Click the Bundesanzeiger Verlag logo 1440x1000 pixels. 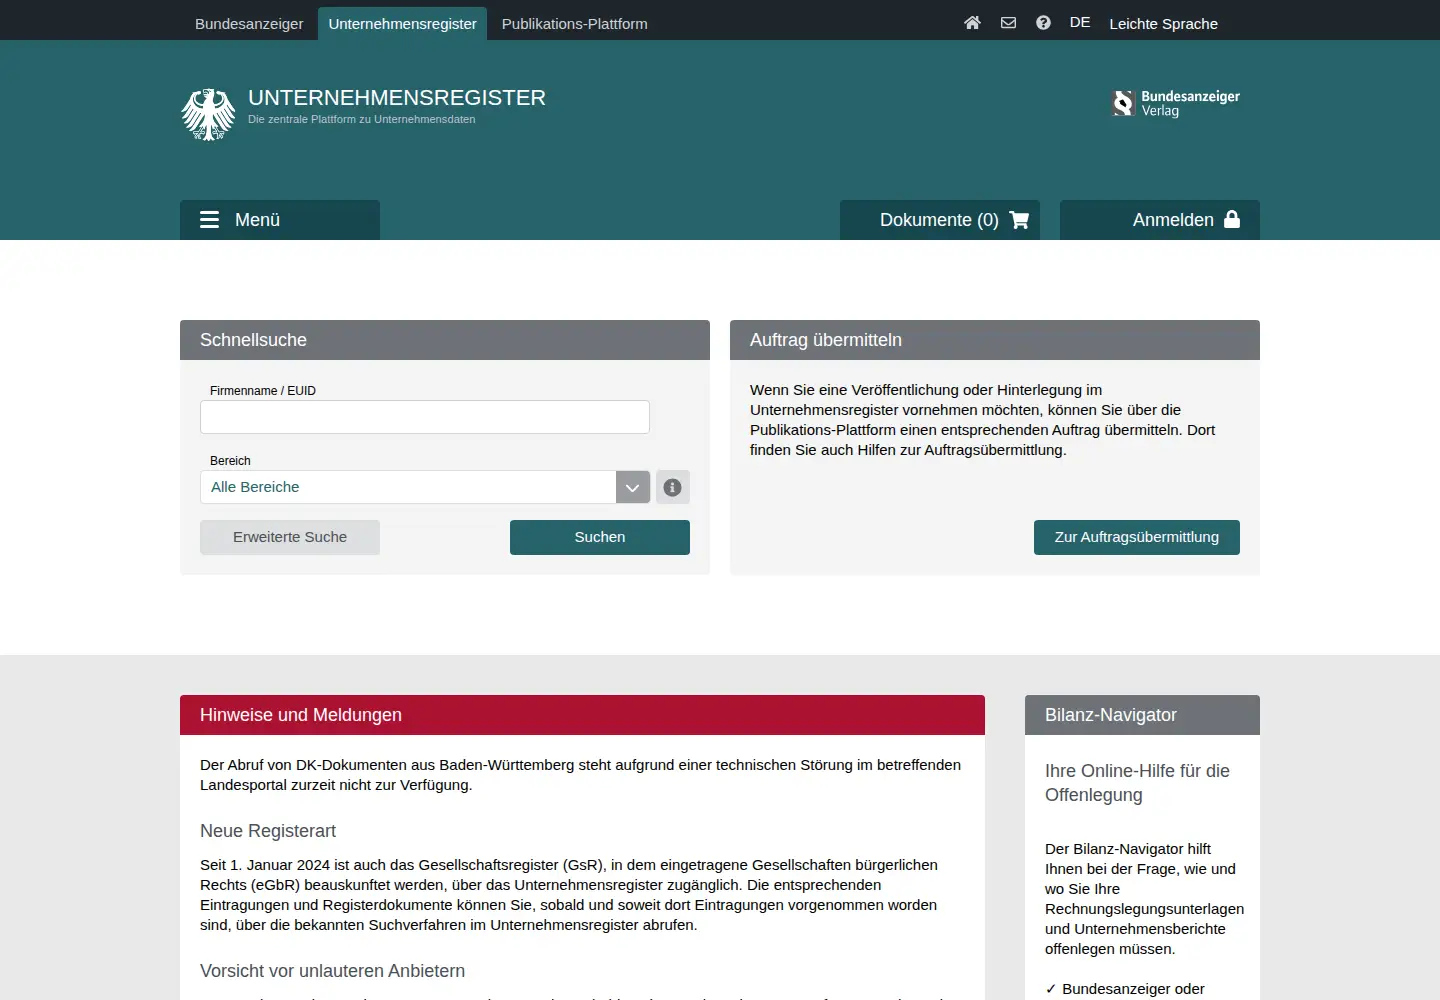[1176, 103]
